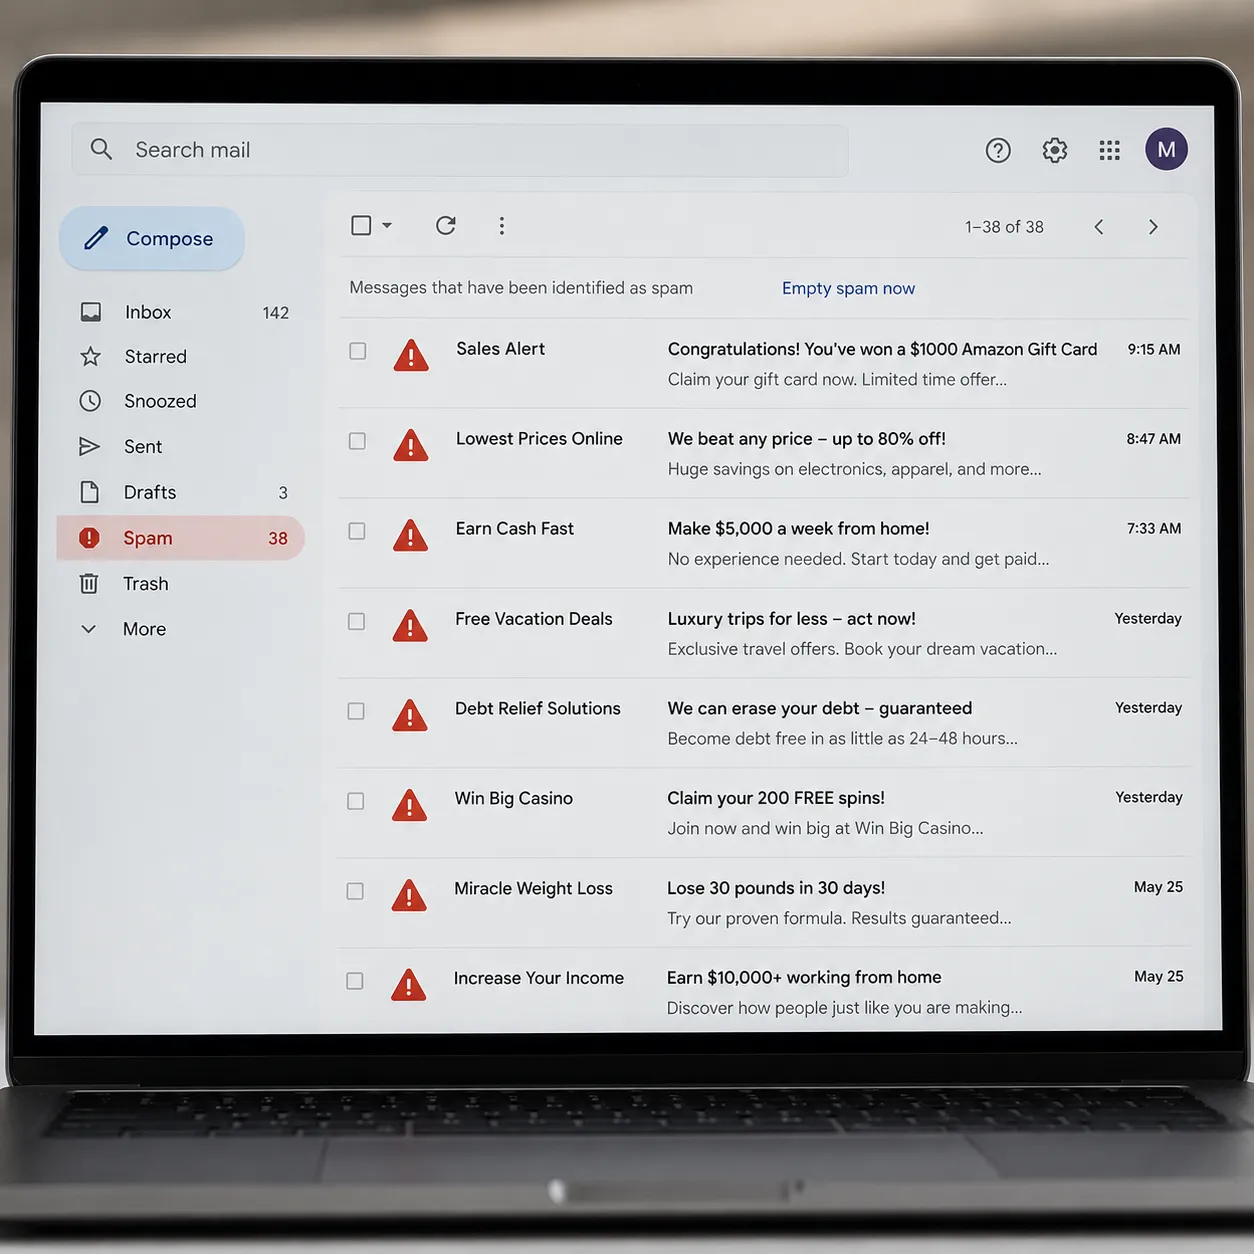Open the select-all dropdown arrow
Viewport: 1254px width, 1254px height.
pyautogui.click(x=387, y=225)
